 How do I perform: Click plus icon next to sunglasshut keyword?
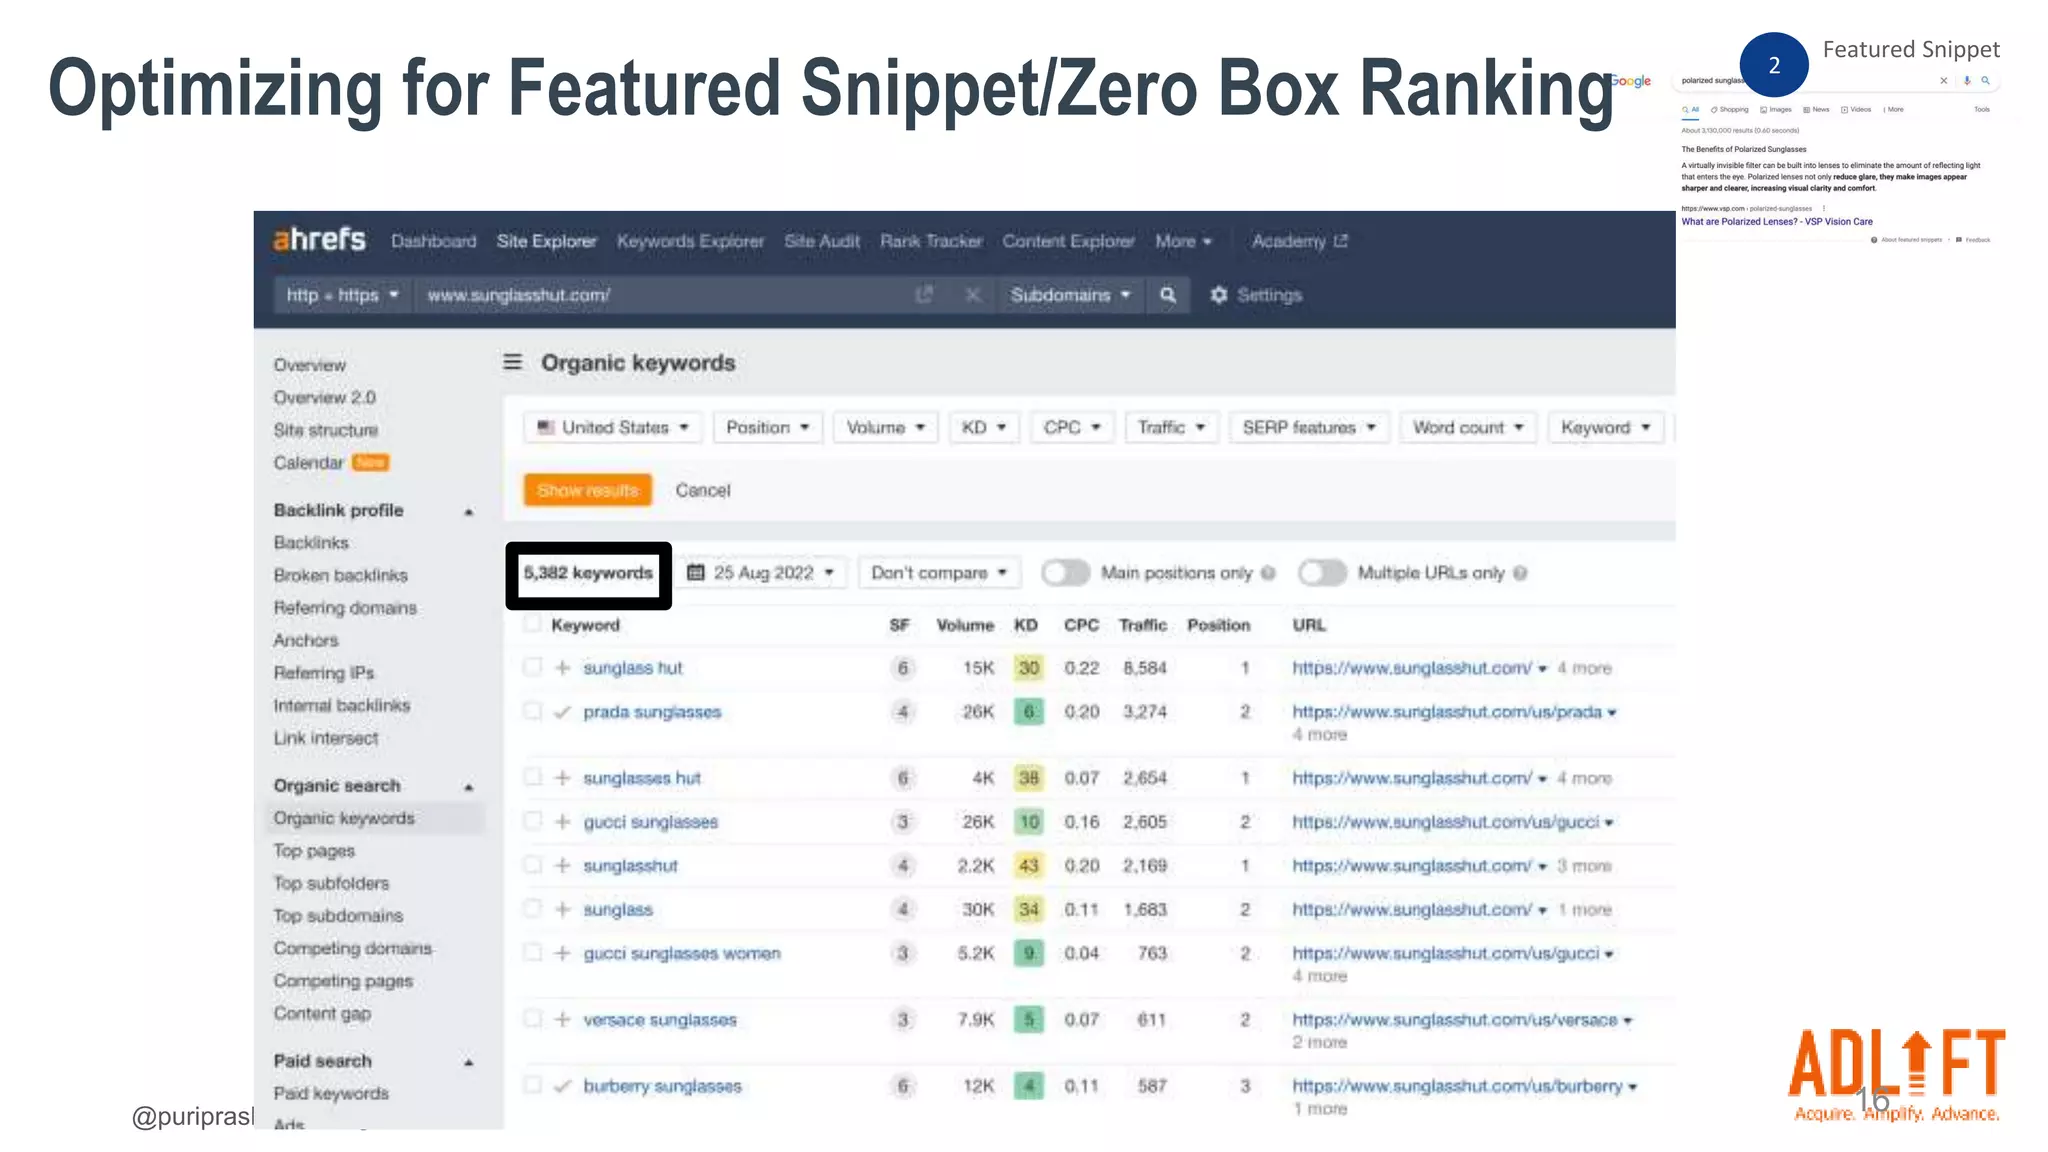pos(562,865)
